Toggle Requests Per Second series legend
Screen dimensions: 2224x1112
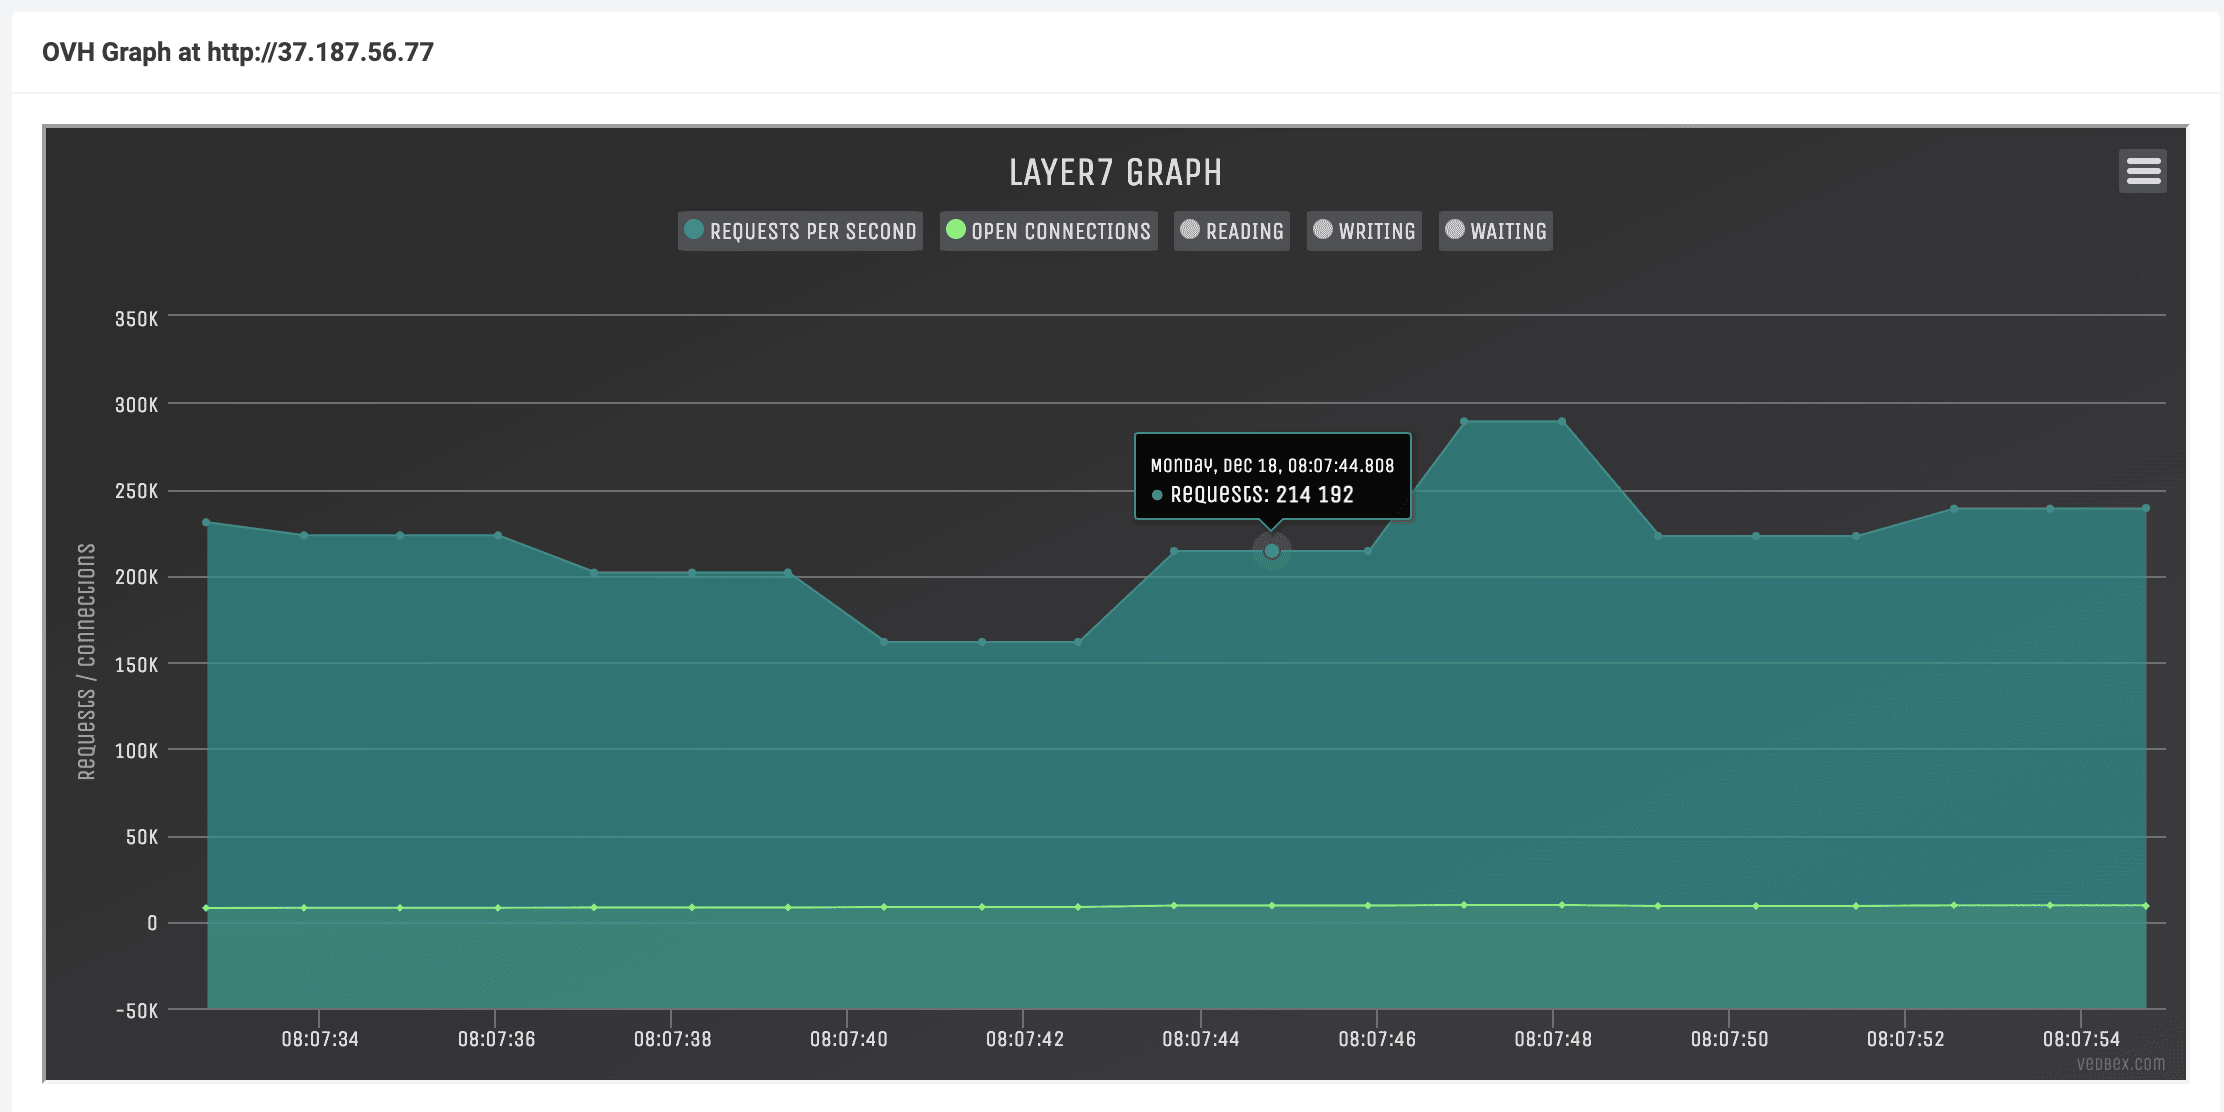812,232
